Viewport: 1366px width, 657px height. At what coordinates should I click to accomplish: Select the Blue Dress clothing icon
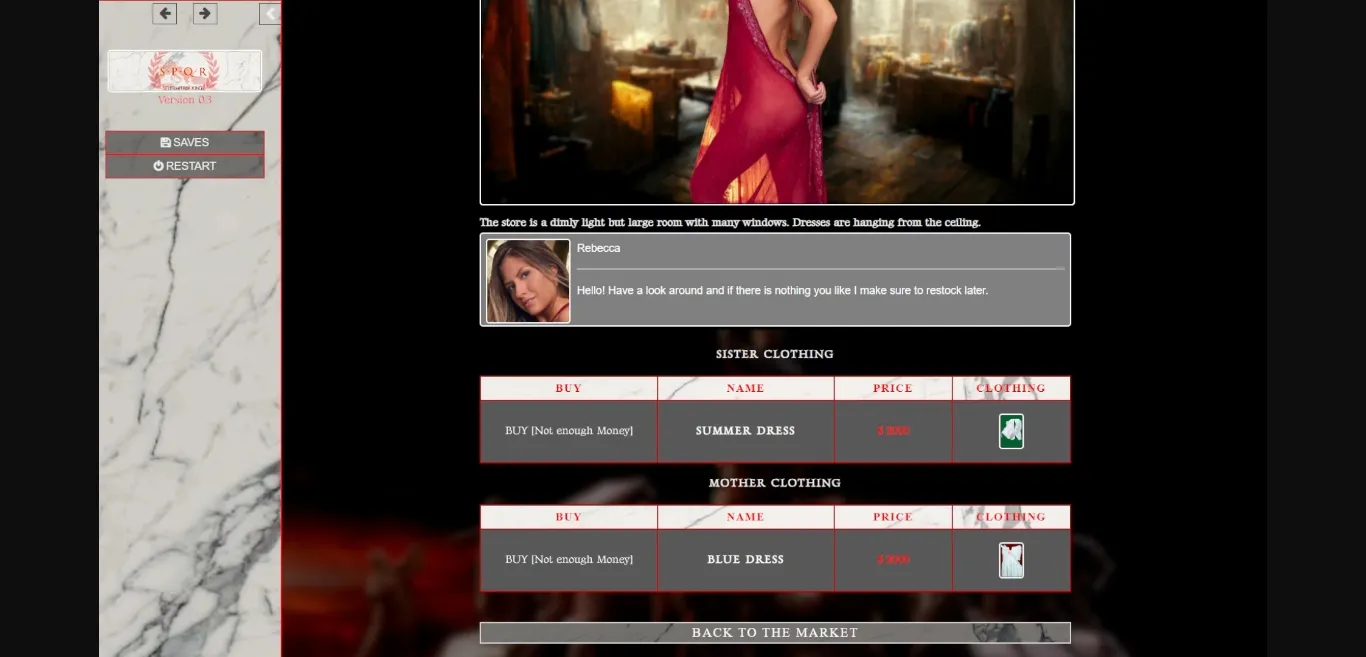click(1011, 560)
